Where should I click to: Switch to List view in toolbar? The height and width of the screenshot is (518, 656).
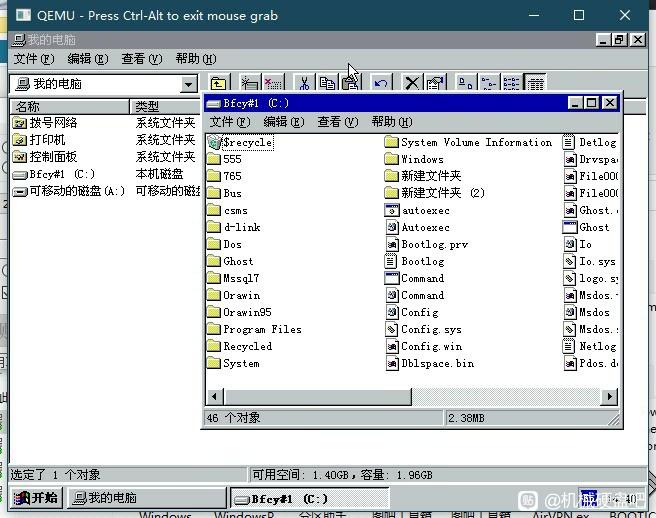click(x=512, y=83)
